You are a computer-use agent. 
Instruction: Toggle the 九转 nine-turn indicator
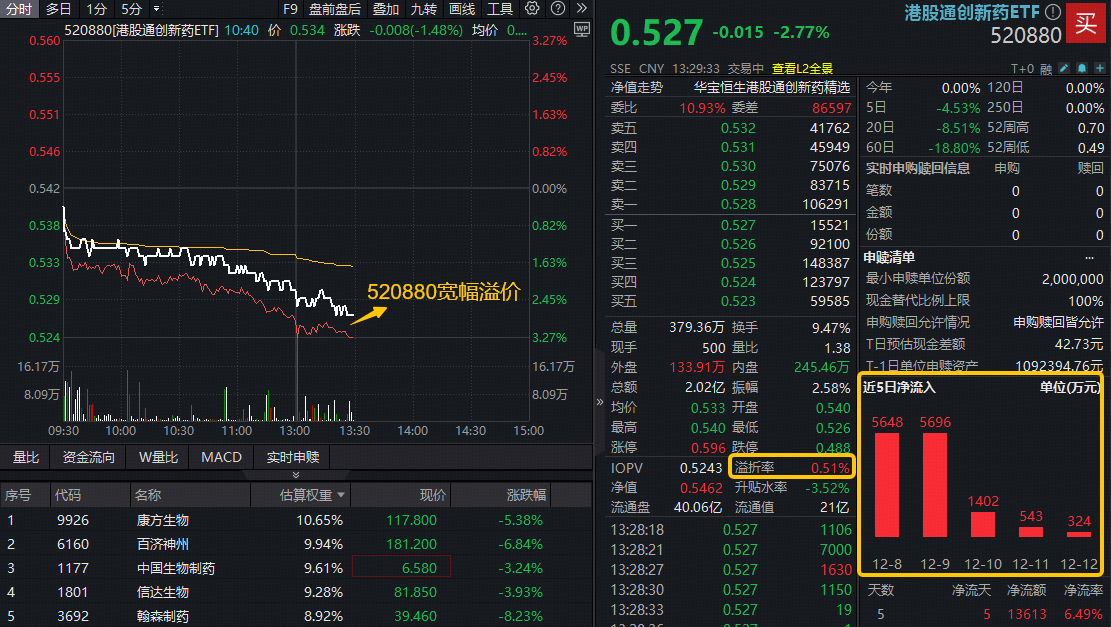click(x=422, y=9)
